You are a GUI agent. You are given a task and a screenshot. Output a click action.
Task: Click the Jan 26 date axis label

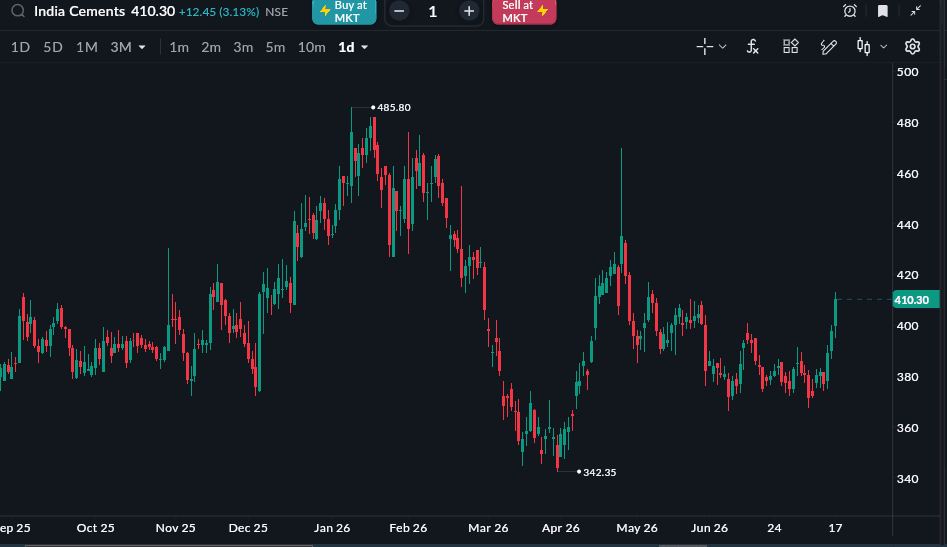[x=332, y=528]
